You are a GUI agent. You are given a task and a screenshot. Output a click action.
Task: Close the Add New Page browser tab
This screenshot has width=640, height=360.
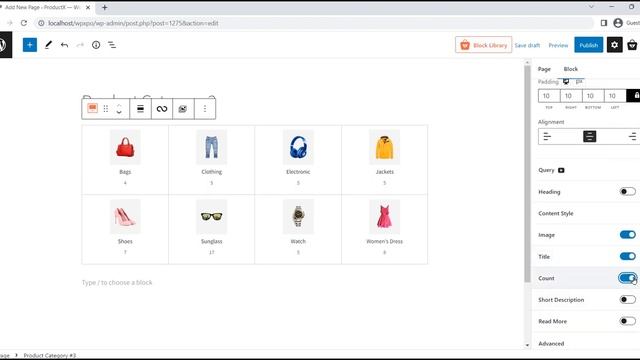click(88, 7)
